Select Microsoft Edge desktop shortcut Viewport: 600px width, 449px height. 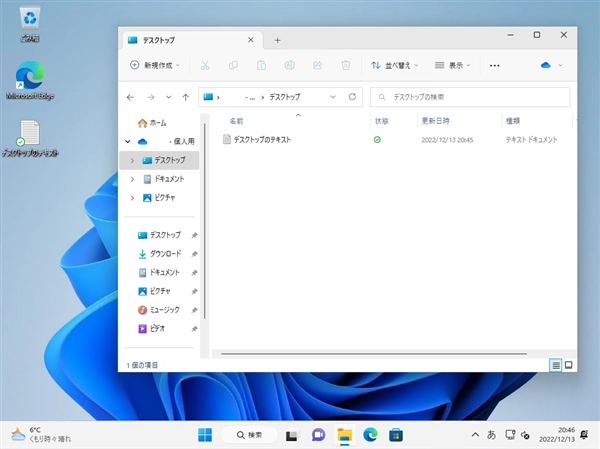pos(30,80)
